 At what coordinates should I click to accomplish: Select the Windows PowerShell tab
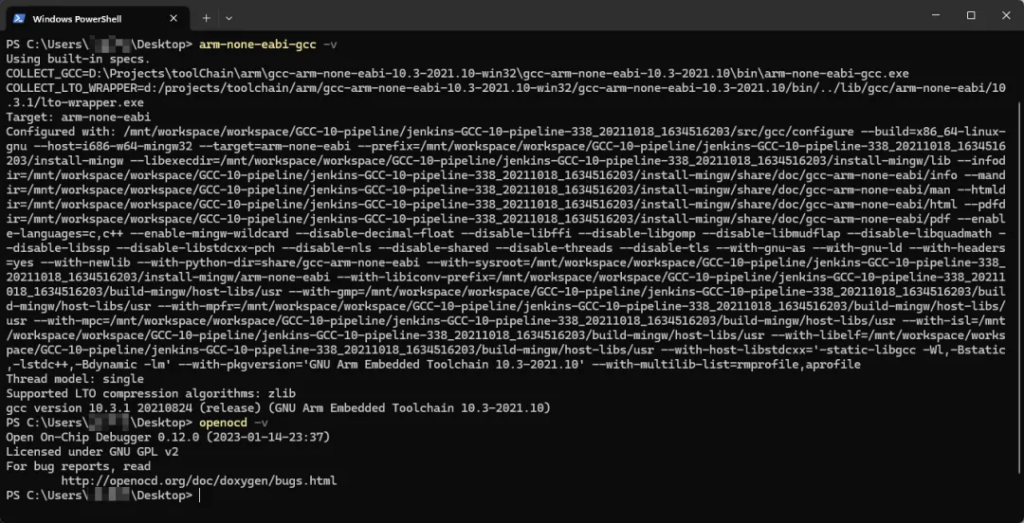pyautogui.click(x=90, y=18)
